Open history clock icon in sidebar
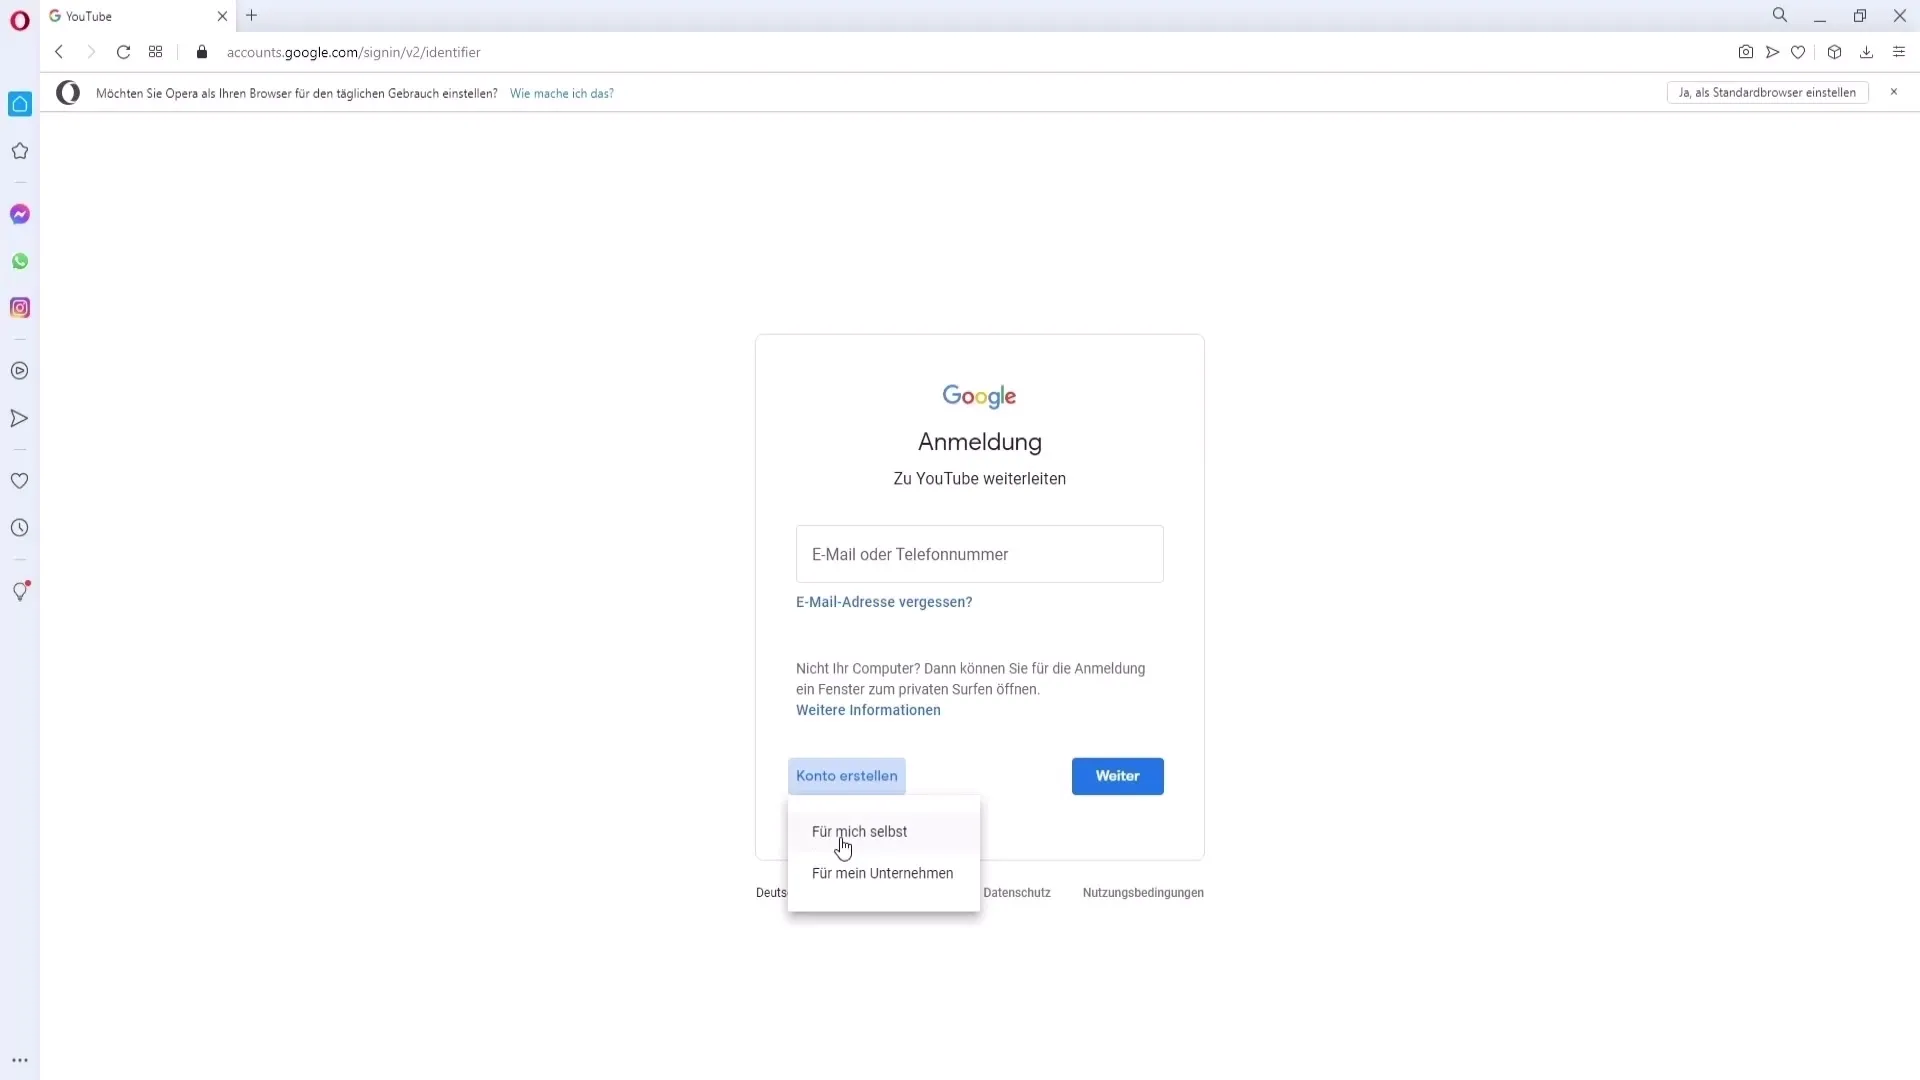1920x1080 pixels. click(x=20, y=528)
